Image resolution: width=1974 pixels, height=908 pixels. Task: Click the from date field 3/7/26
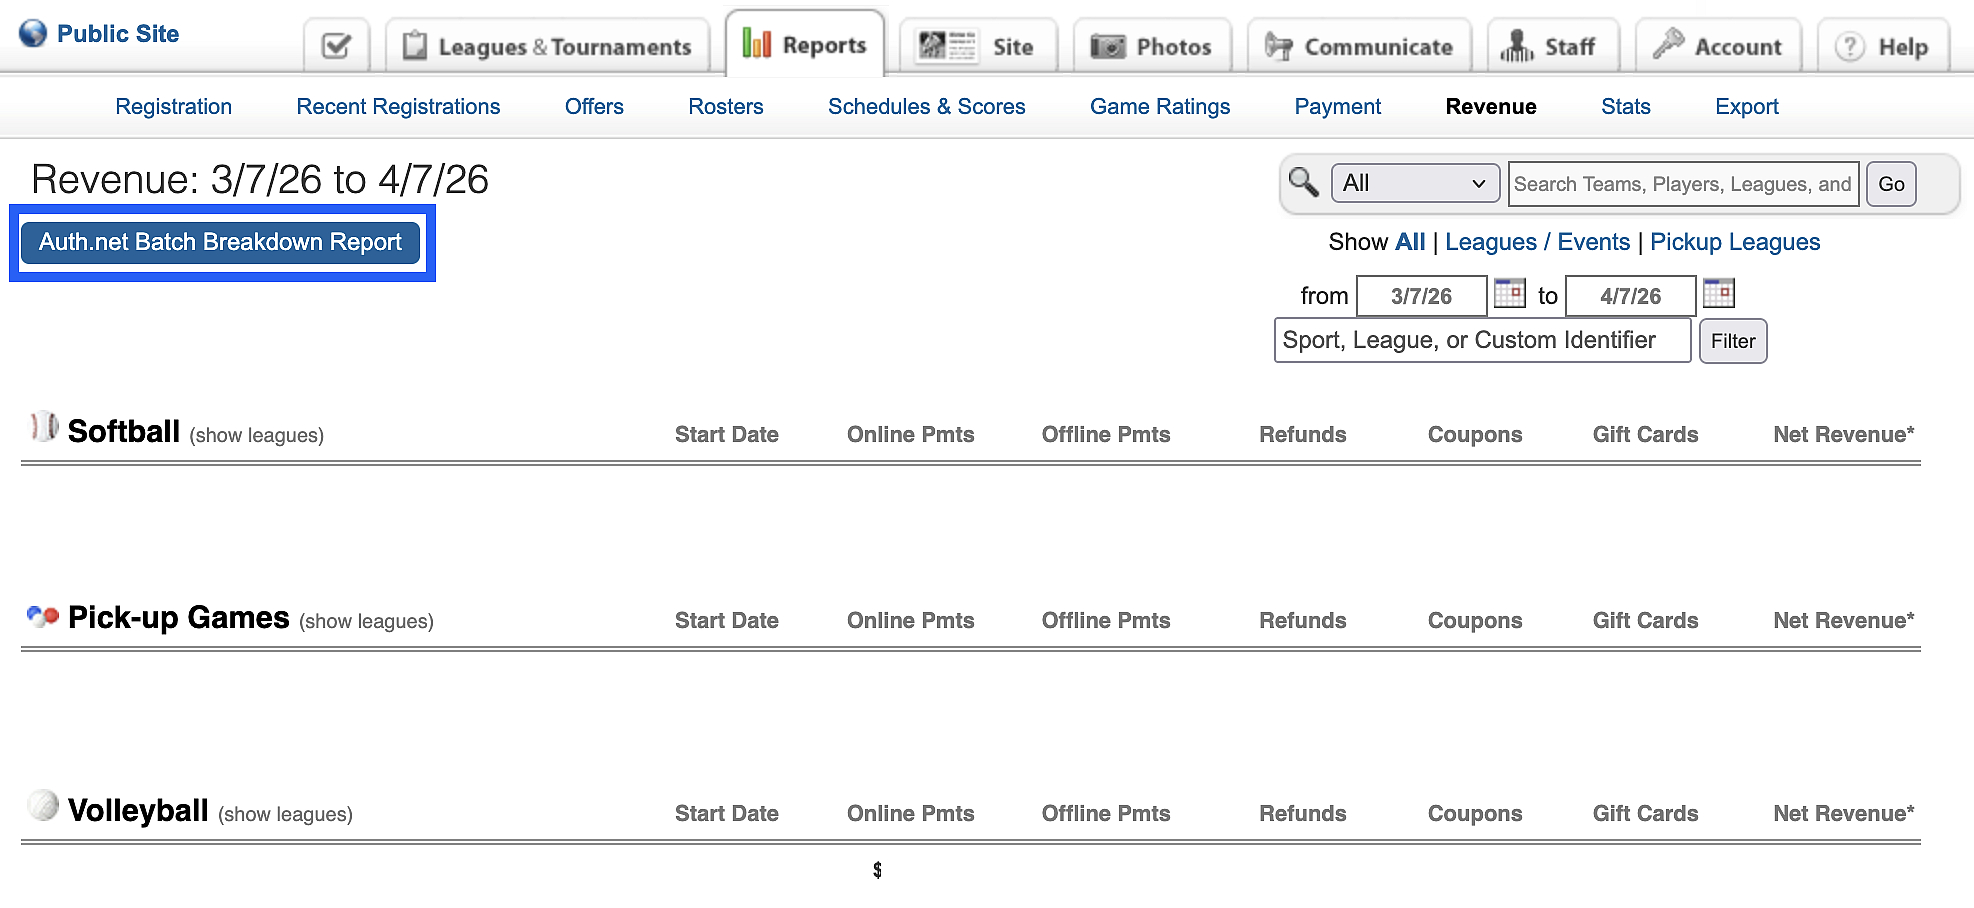pos(1421,296)
